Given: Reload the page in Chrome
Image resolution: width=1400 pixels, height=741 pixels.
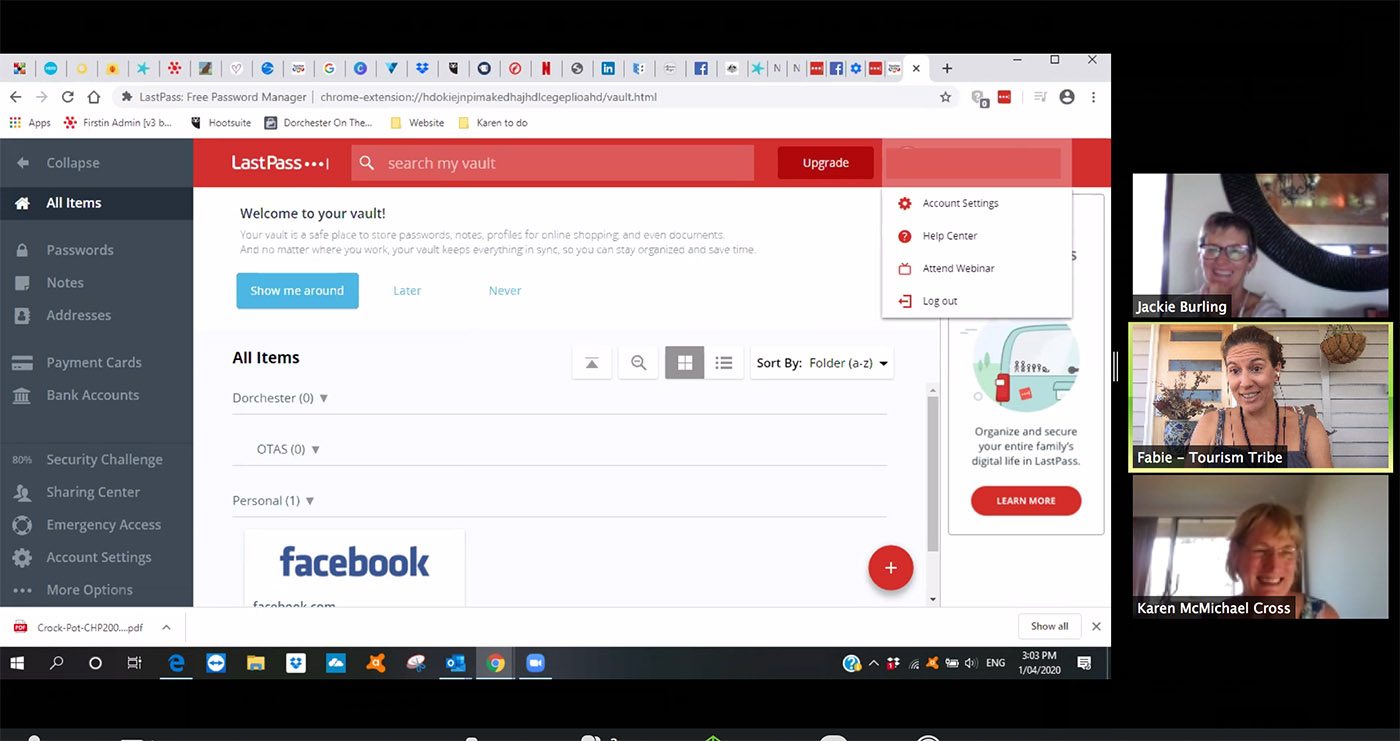Looking at the screenshot, I should (67, 97).
